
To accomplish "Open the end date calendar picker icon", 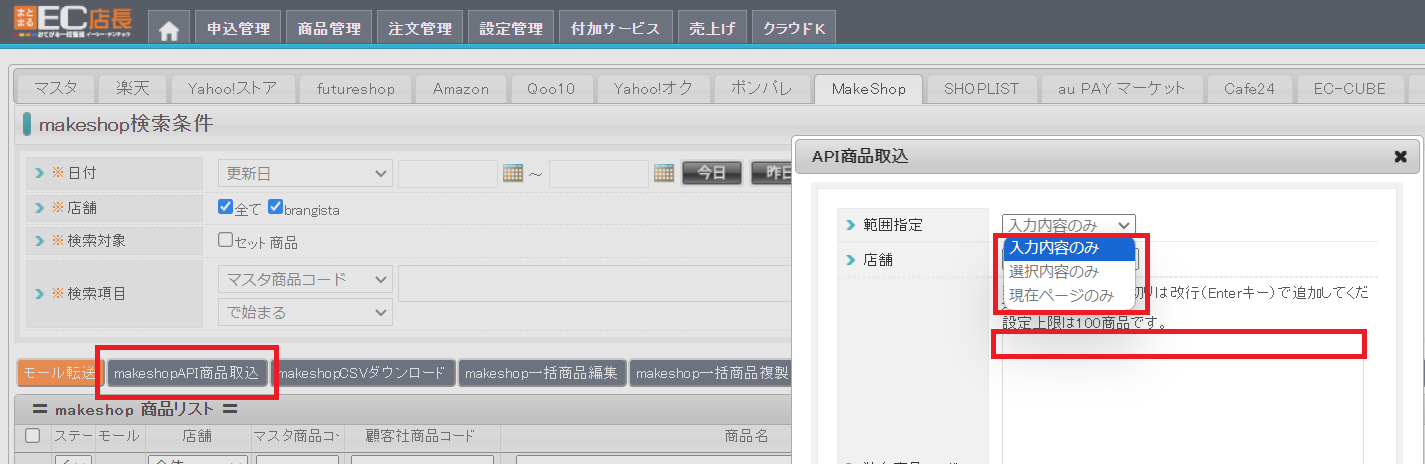I will (664, 173).
